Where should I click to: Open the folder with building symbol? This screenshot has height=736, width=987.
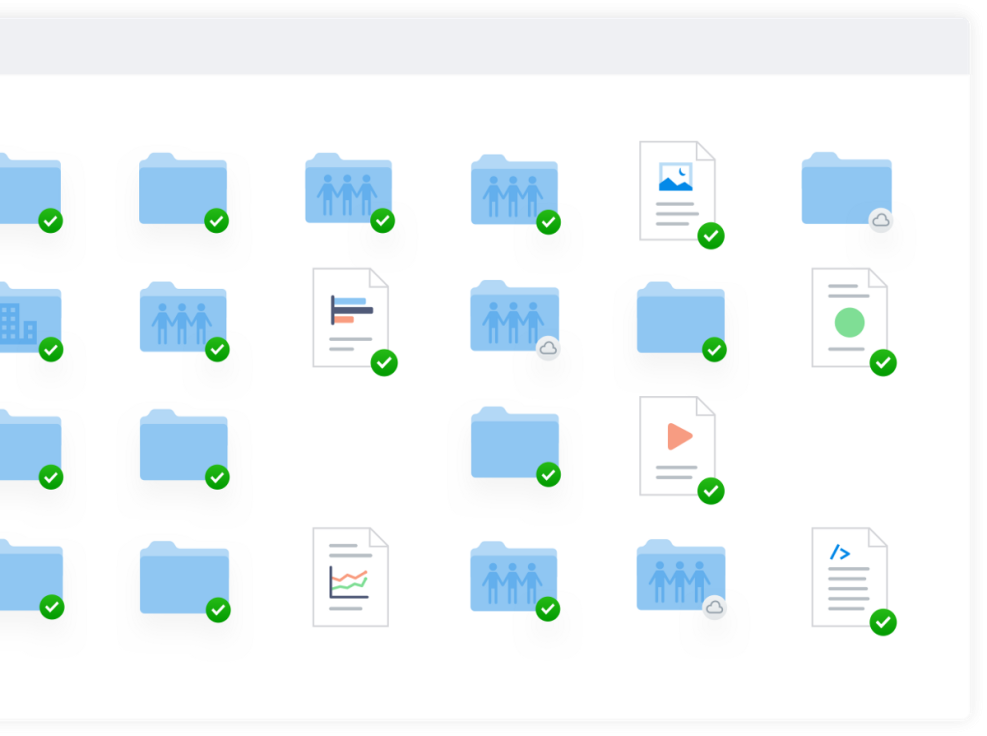click(x=25, y=317)
